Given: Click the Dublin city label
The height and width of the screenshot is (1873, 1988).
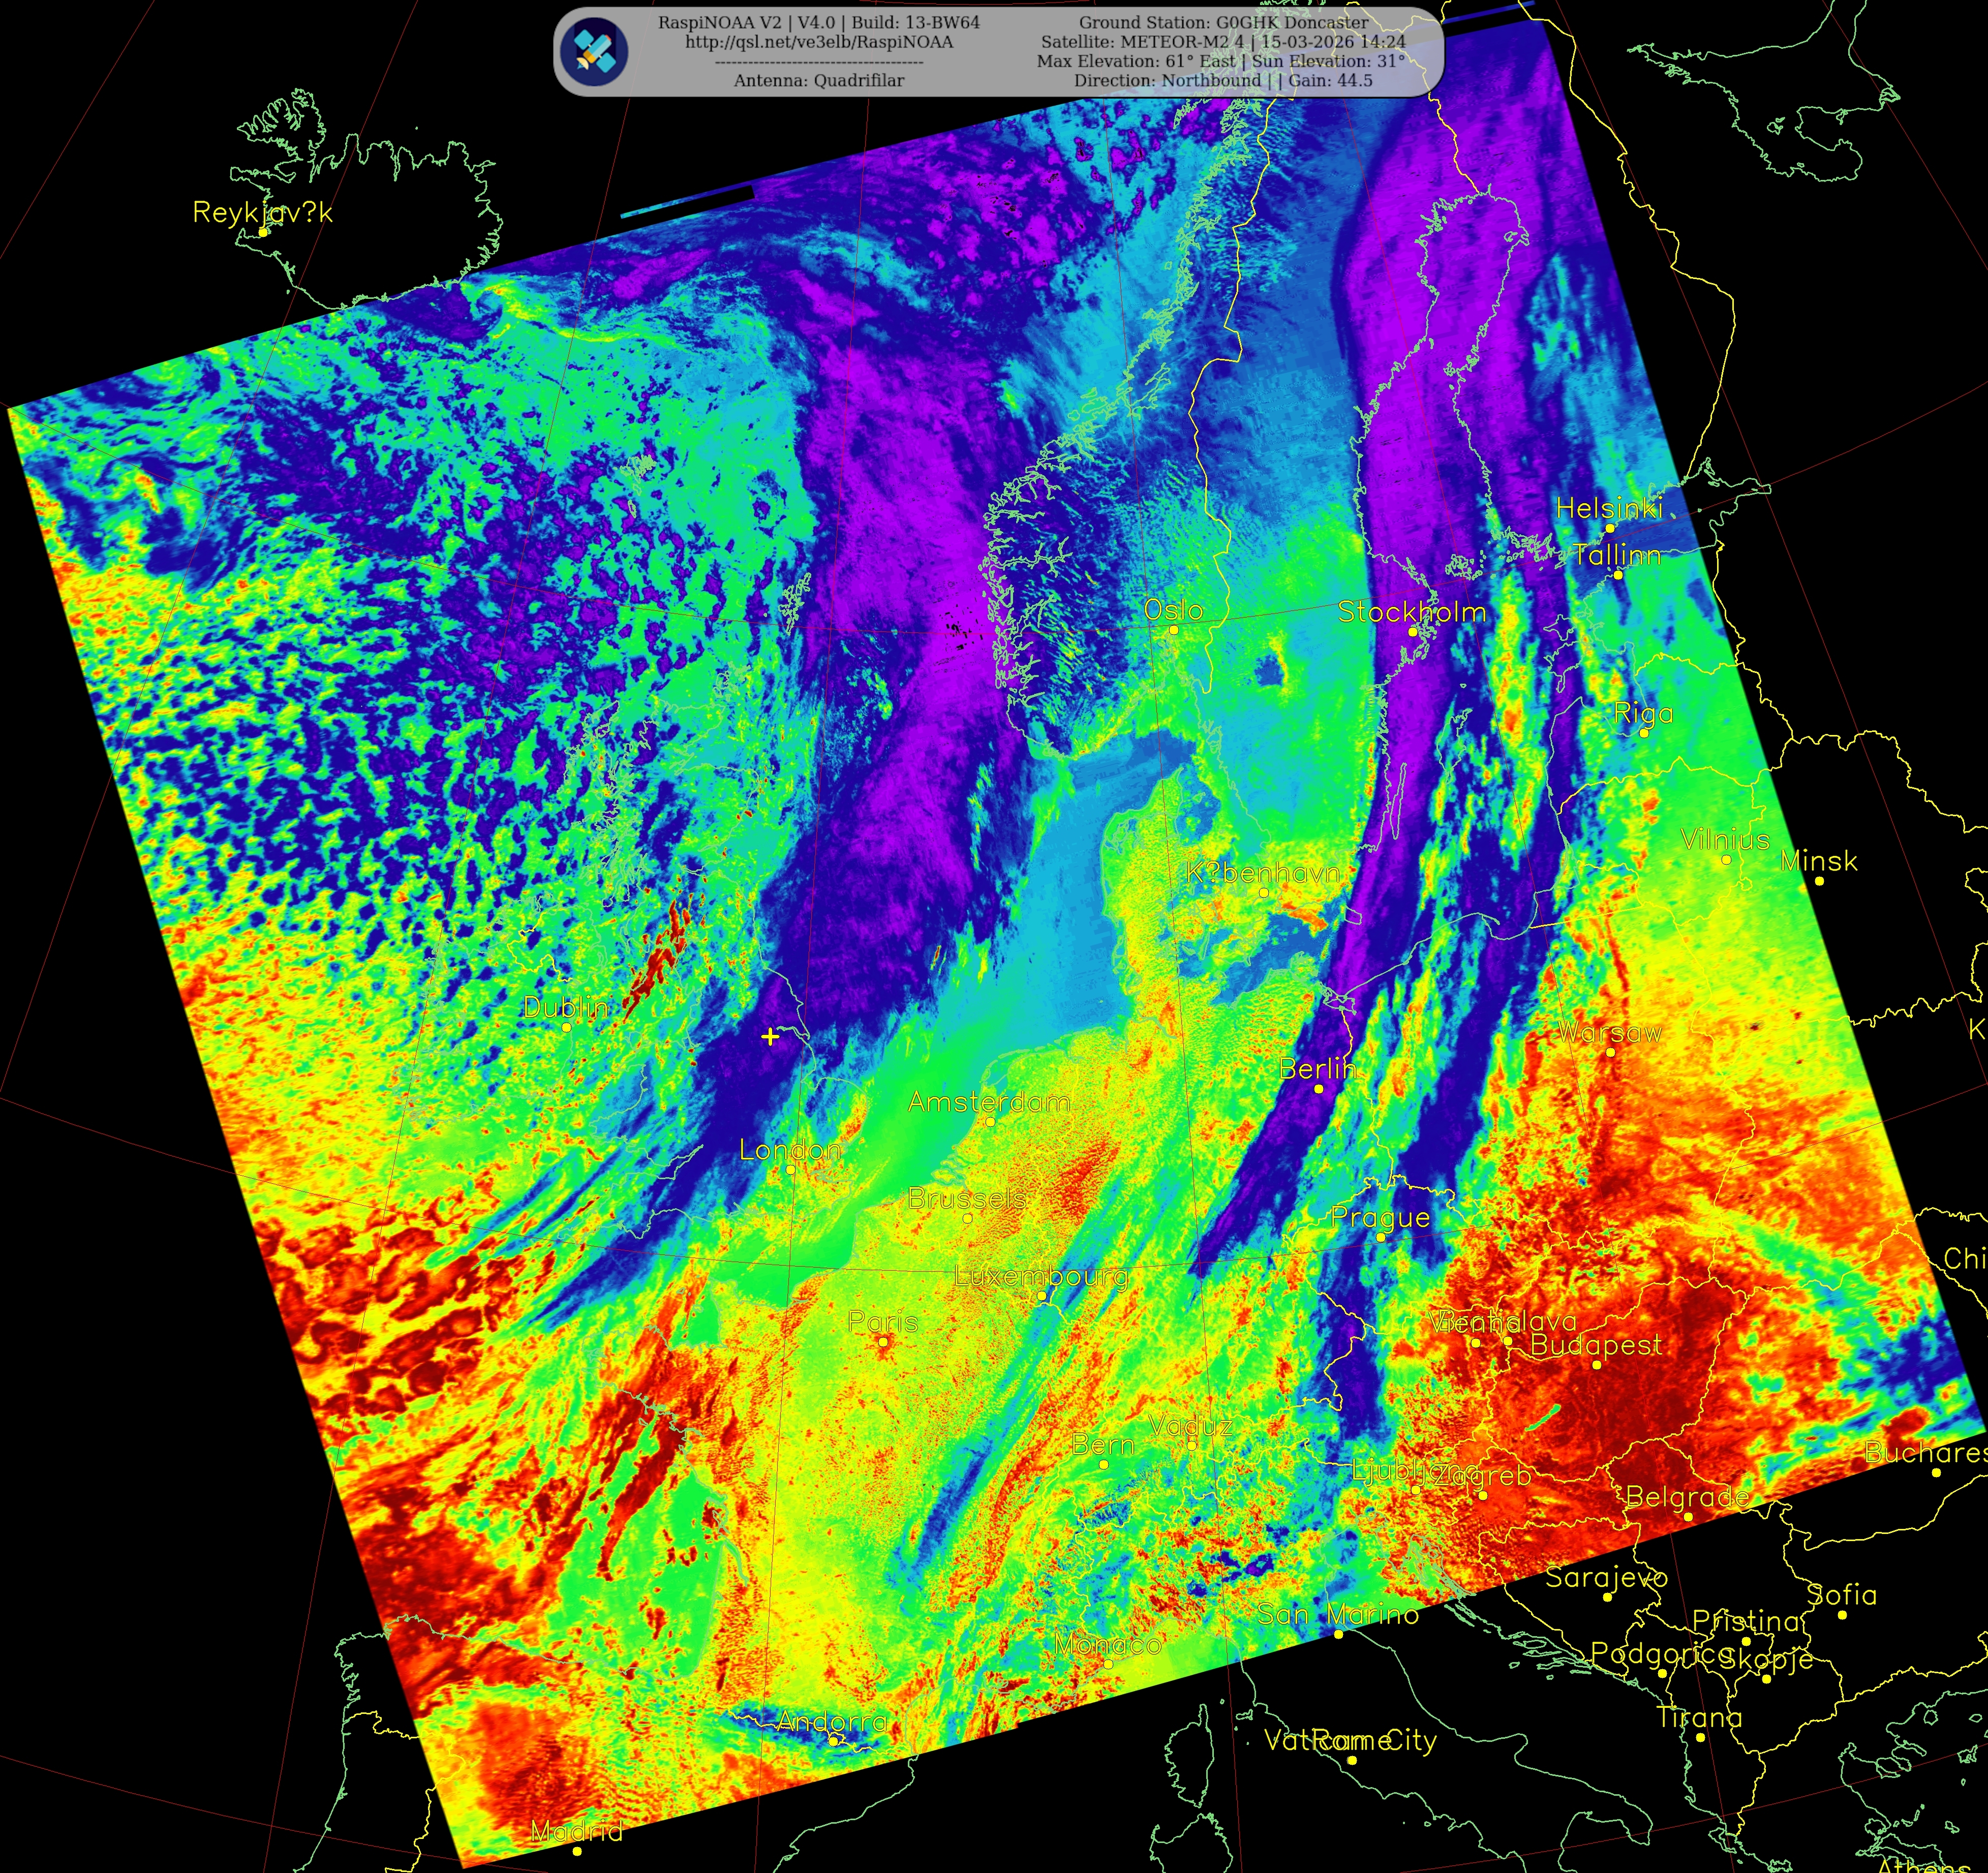Looking at the screenshot, I should click(x=566, y=1007).
